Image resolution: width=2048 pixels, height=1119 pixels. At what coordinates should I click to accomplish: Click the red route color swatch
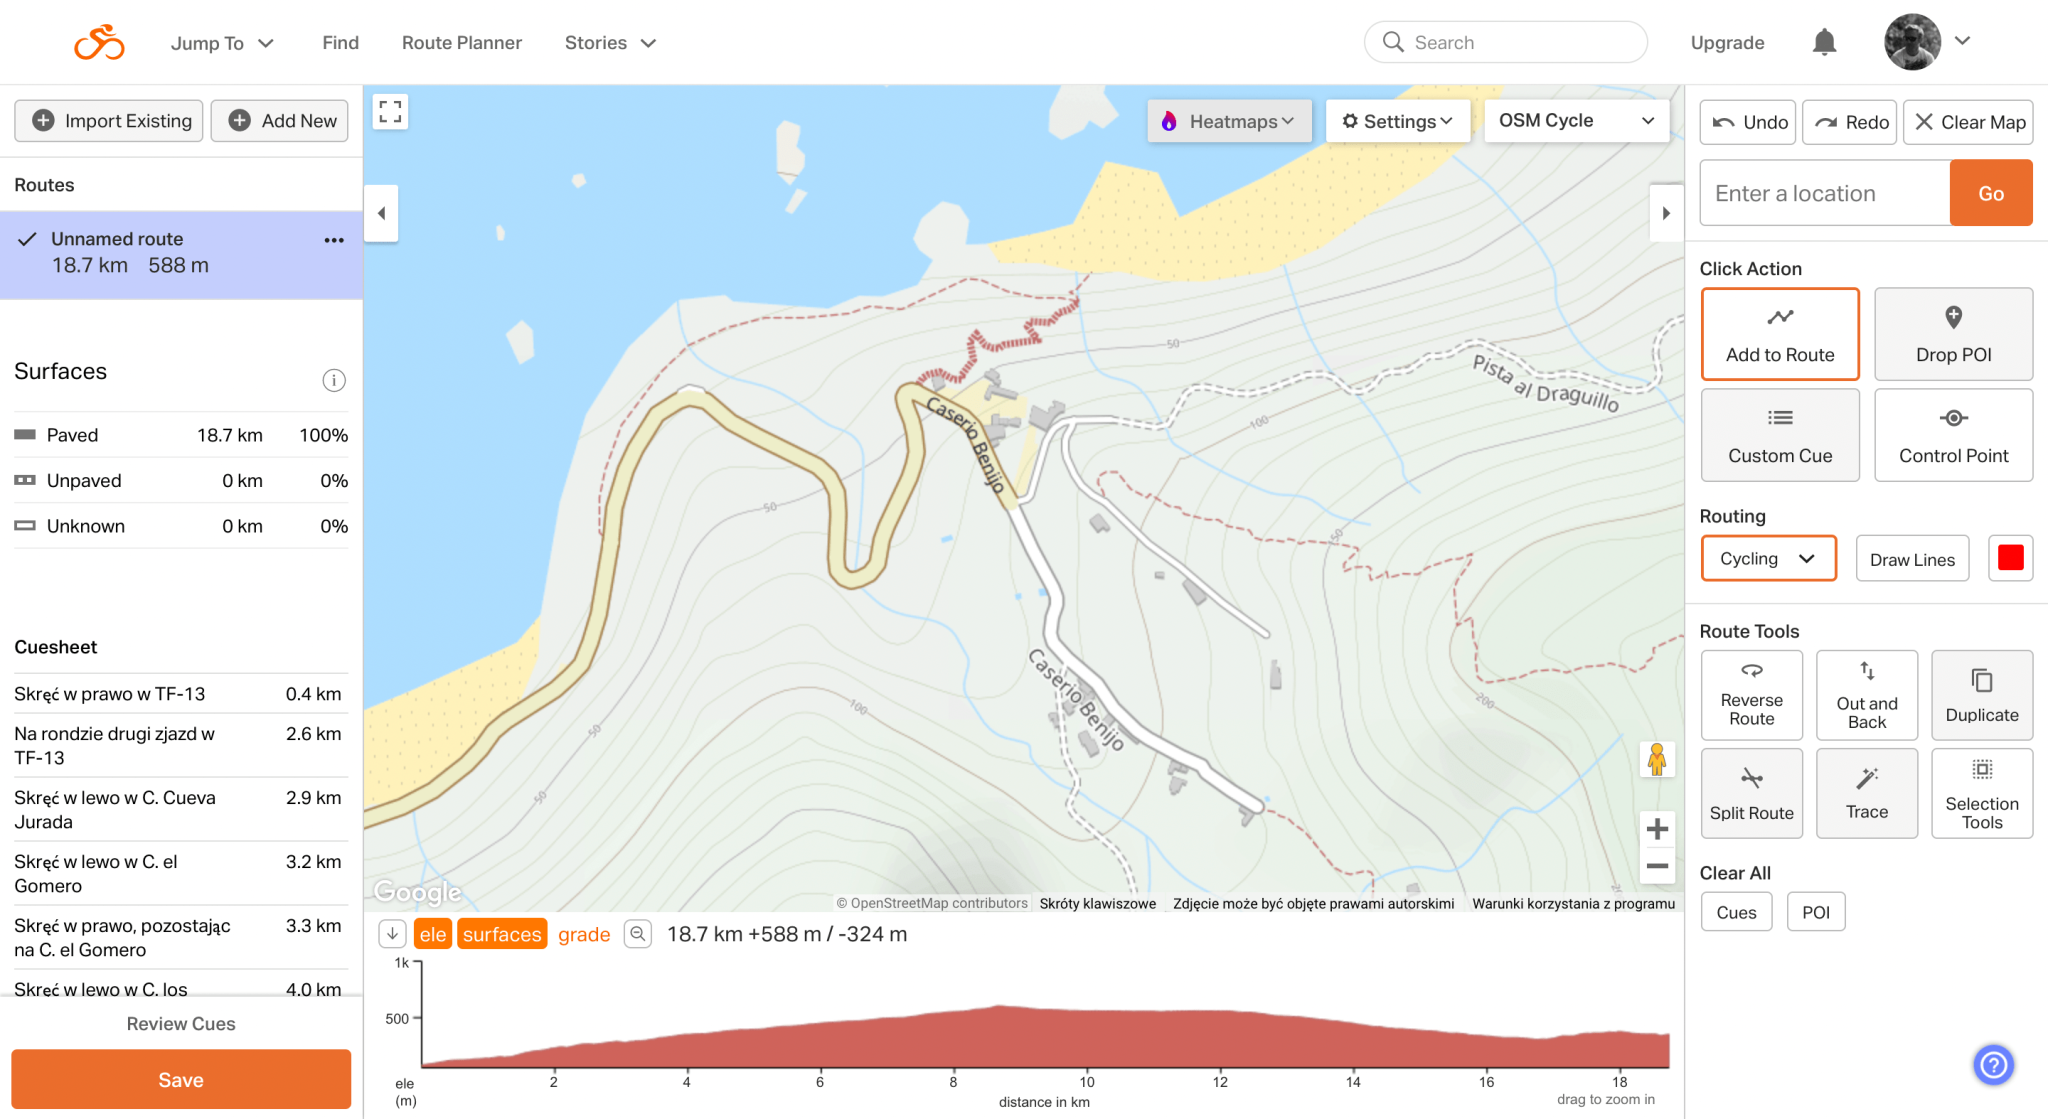pyautogui.click(x=2010, y=558)
